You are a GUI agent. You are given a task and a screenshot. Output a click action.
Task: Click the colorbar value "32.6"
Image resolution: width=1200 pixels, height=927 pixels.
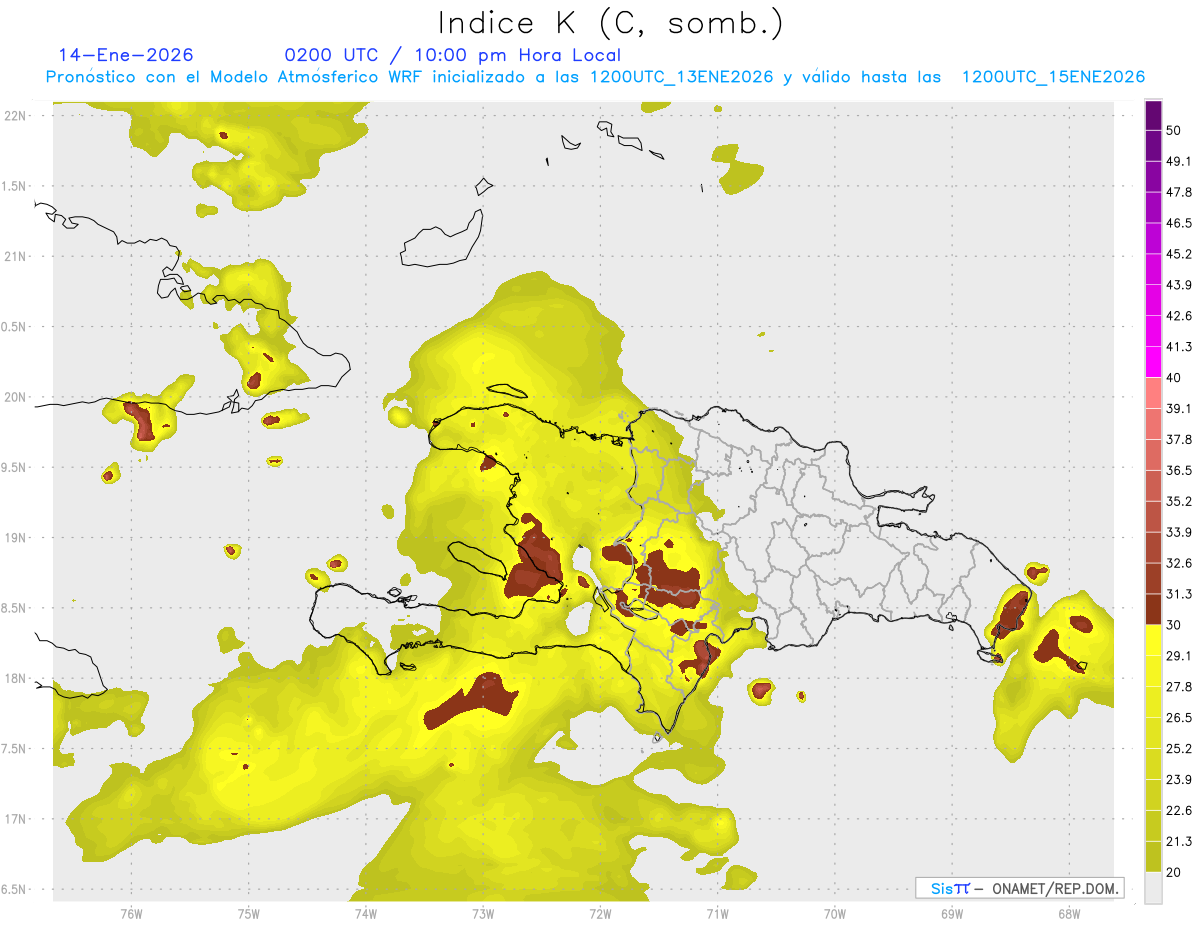(x=1179, y=563)
